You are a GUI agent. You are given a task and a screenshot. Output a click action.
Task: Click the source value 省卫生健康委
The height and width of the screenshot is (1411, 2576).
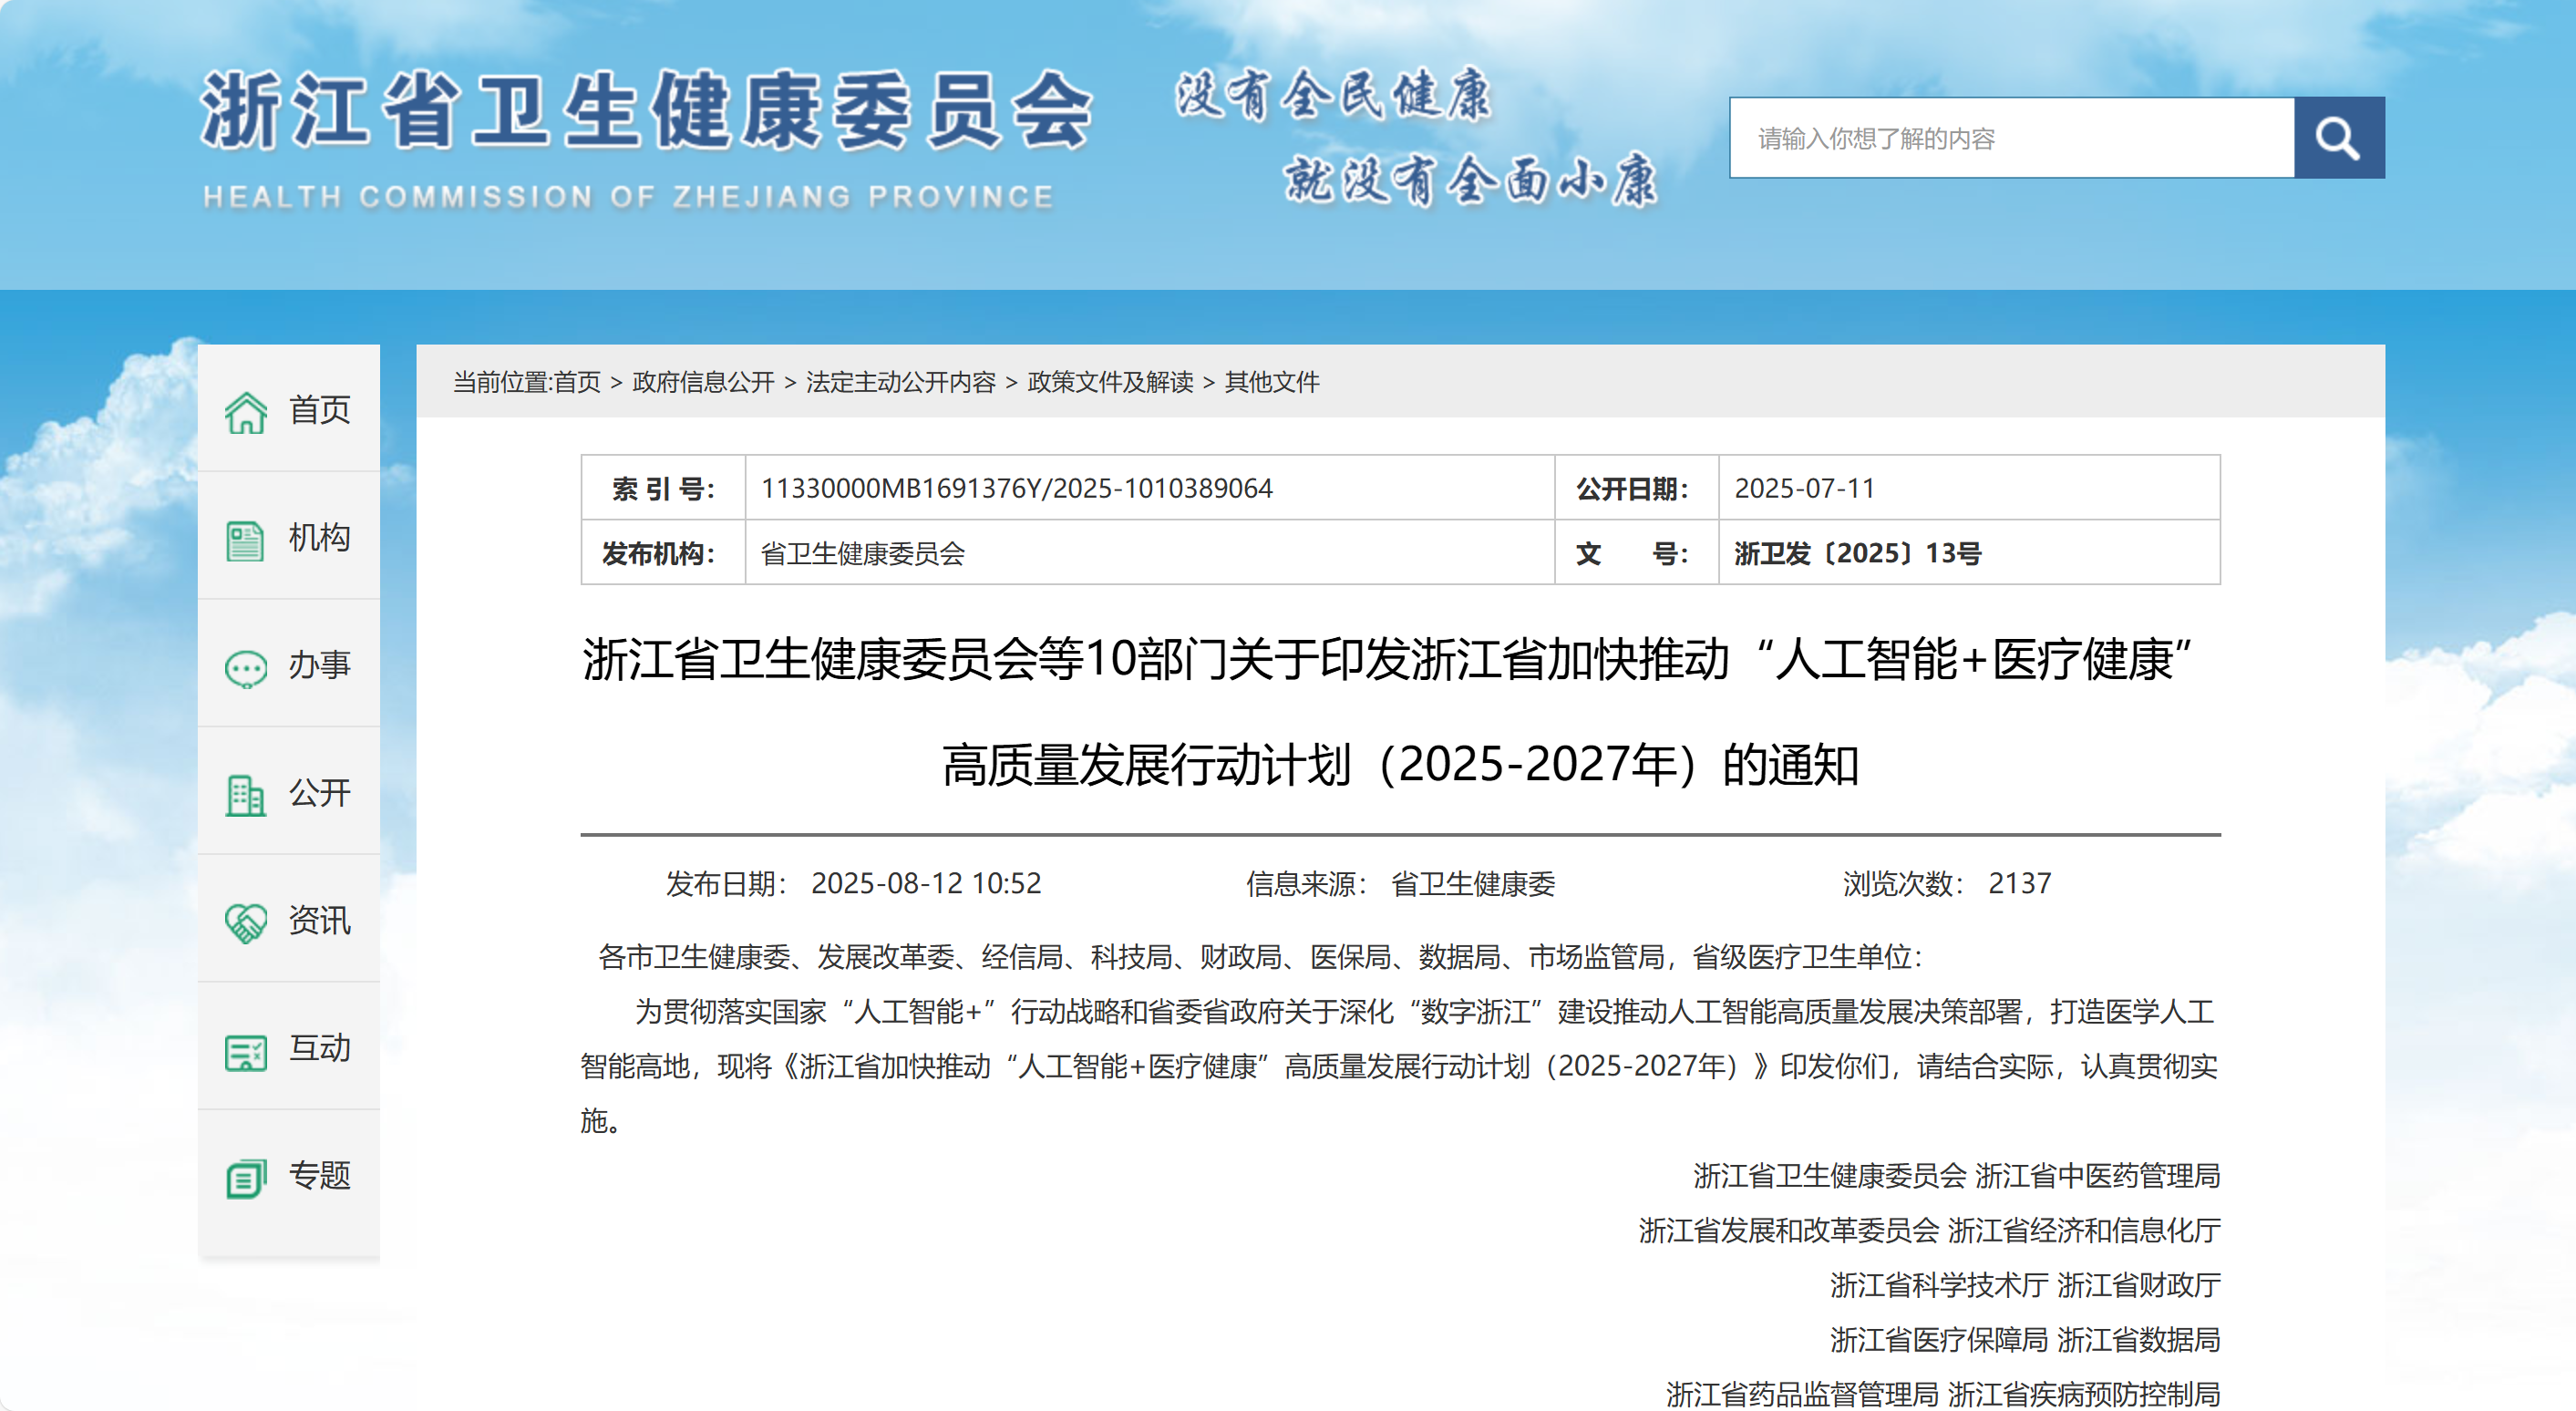pos(1473,883)
